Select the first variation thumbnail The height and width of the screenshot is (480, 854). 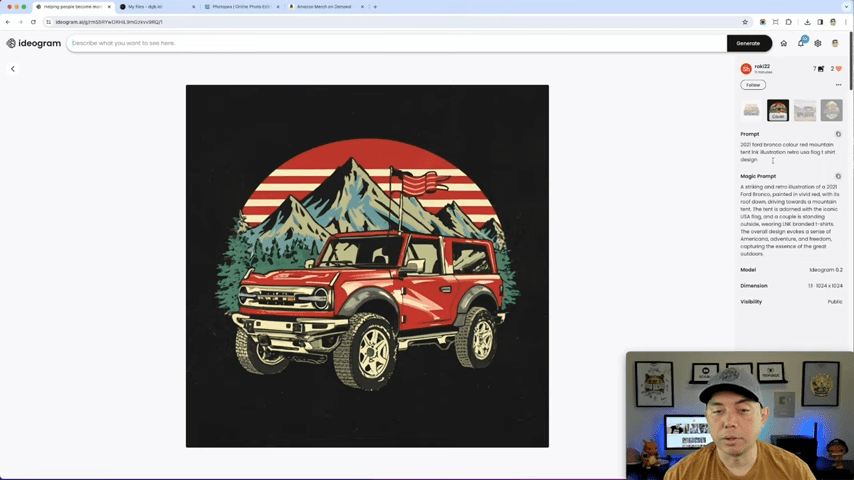tap(751, 110)
